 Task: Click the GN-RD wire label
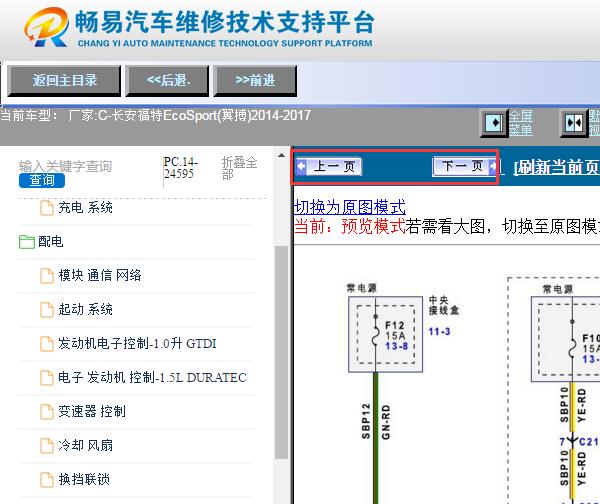[x=386, y=422]
